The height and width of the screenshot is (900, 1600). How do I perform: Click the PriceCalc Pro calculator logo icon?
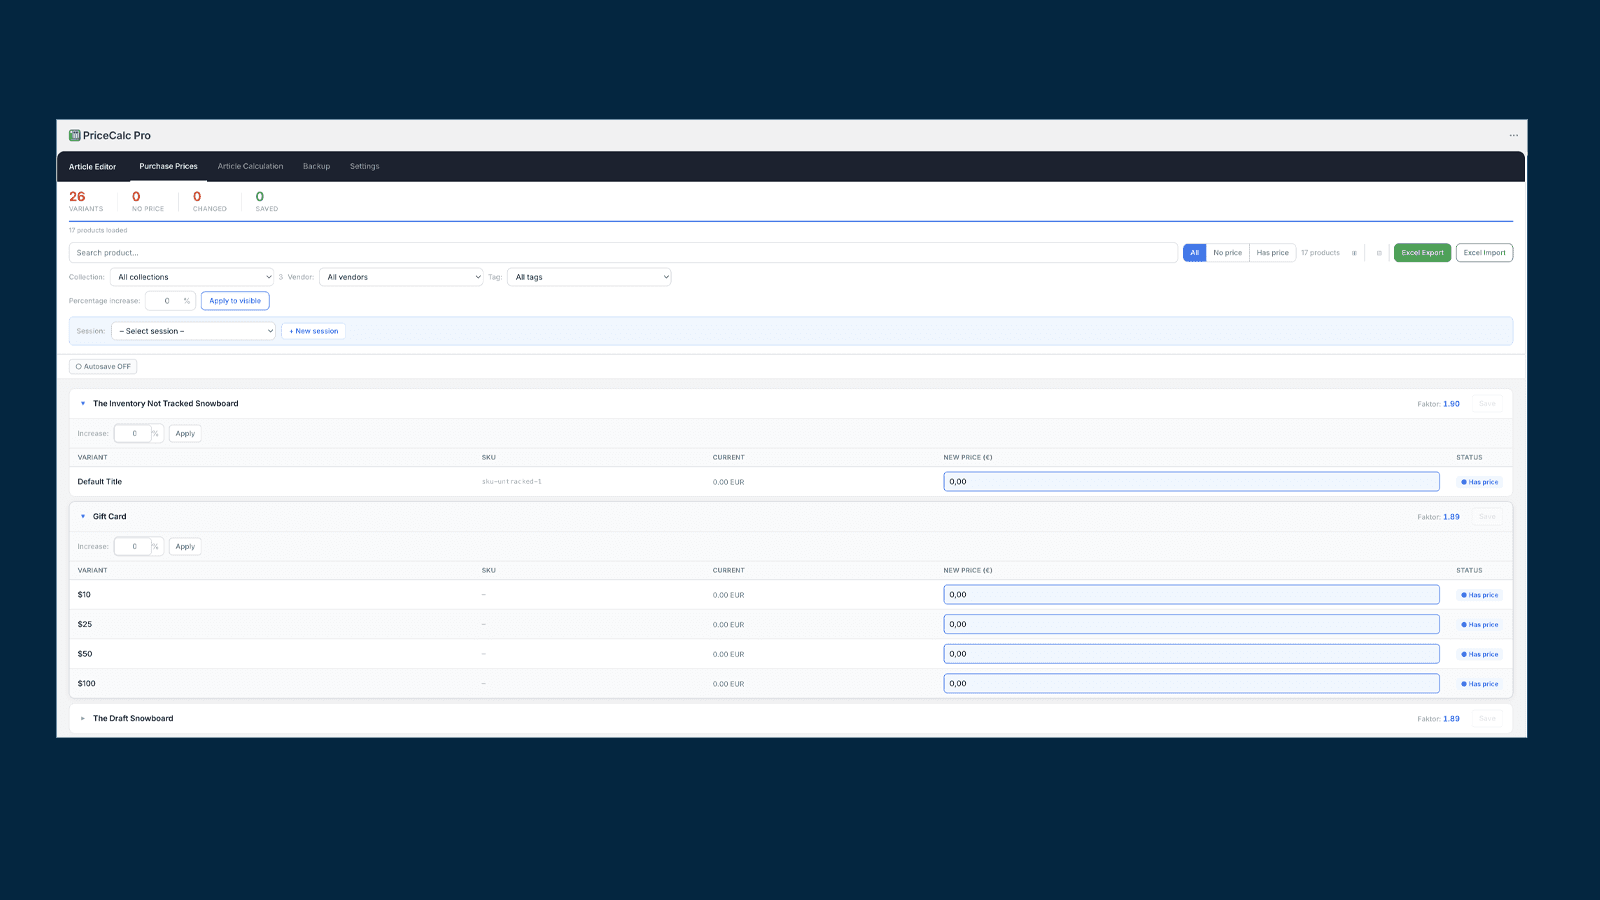[75, 135]
